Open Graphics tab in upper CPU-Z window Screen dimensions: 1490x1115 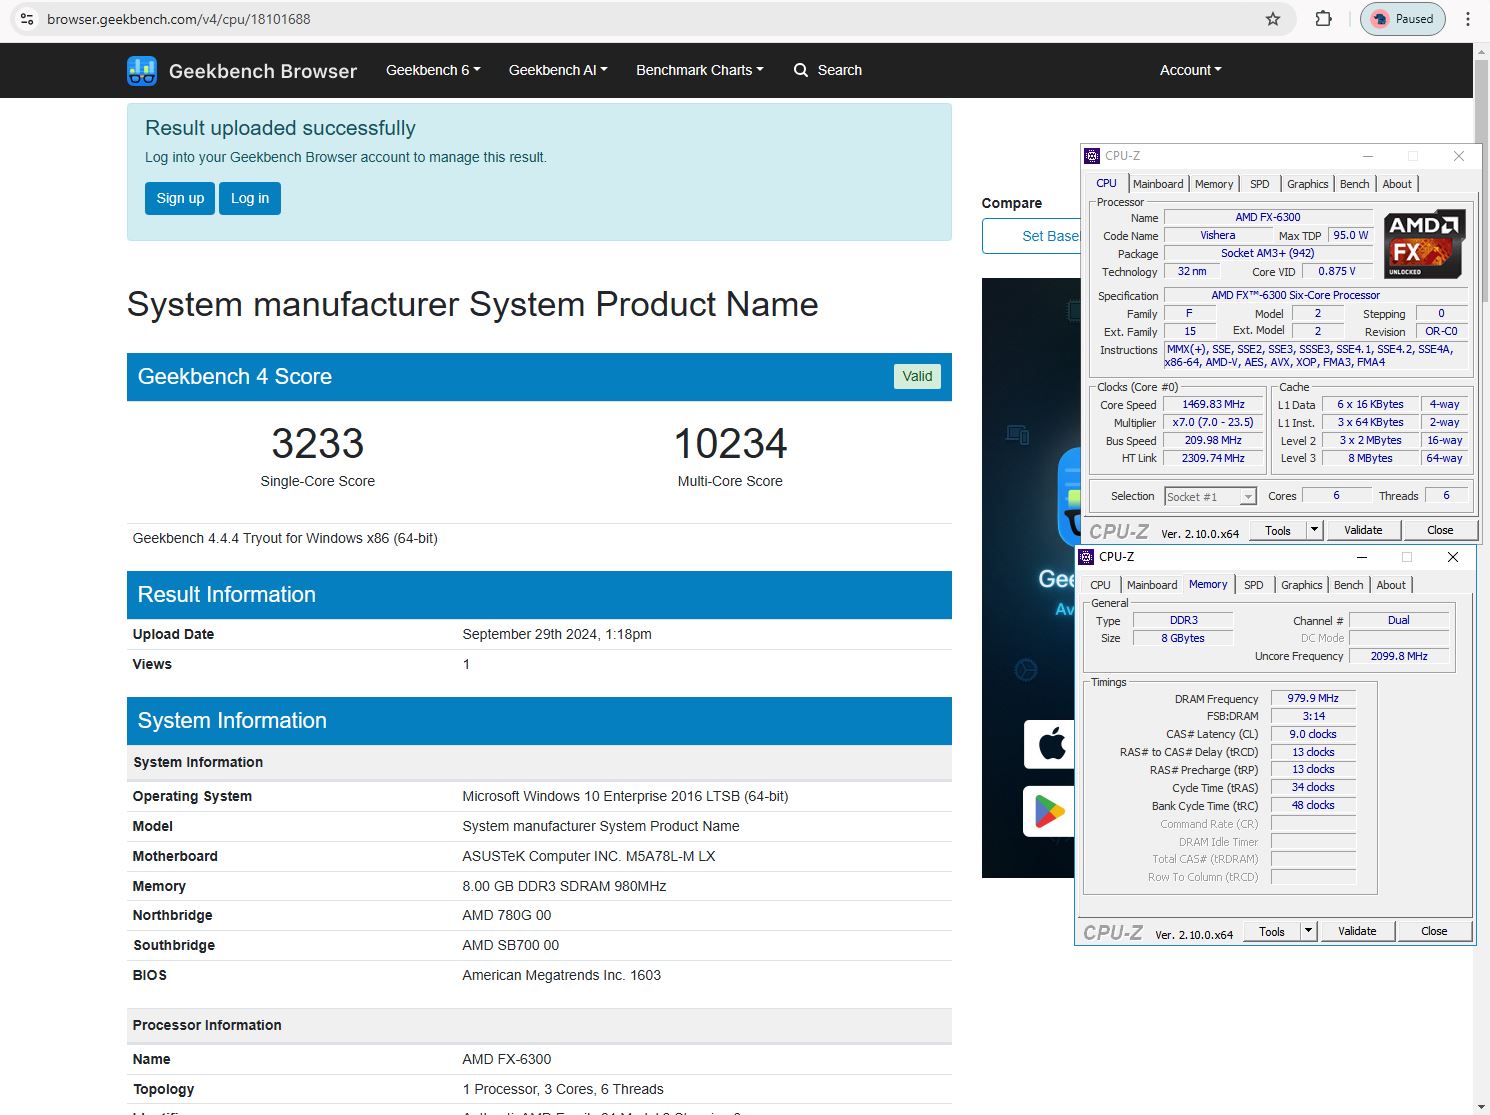pos(1307,184)
